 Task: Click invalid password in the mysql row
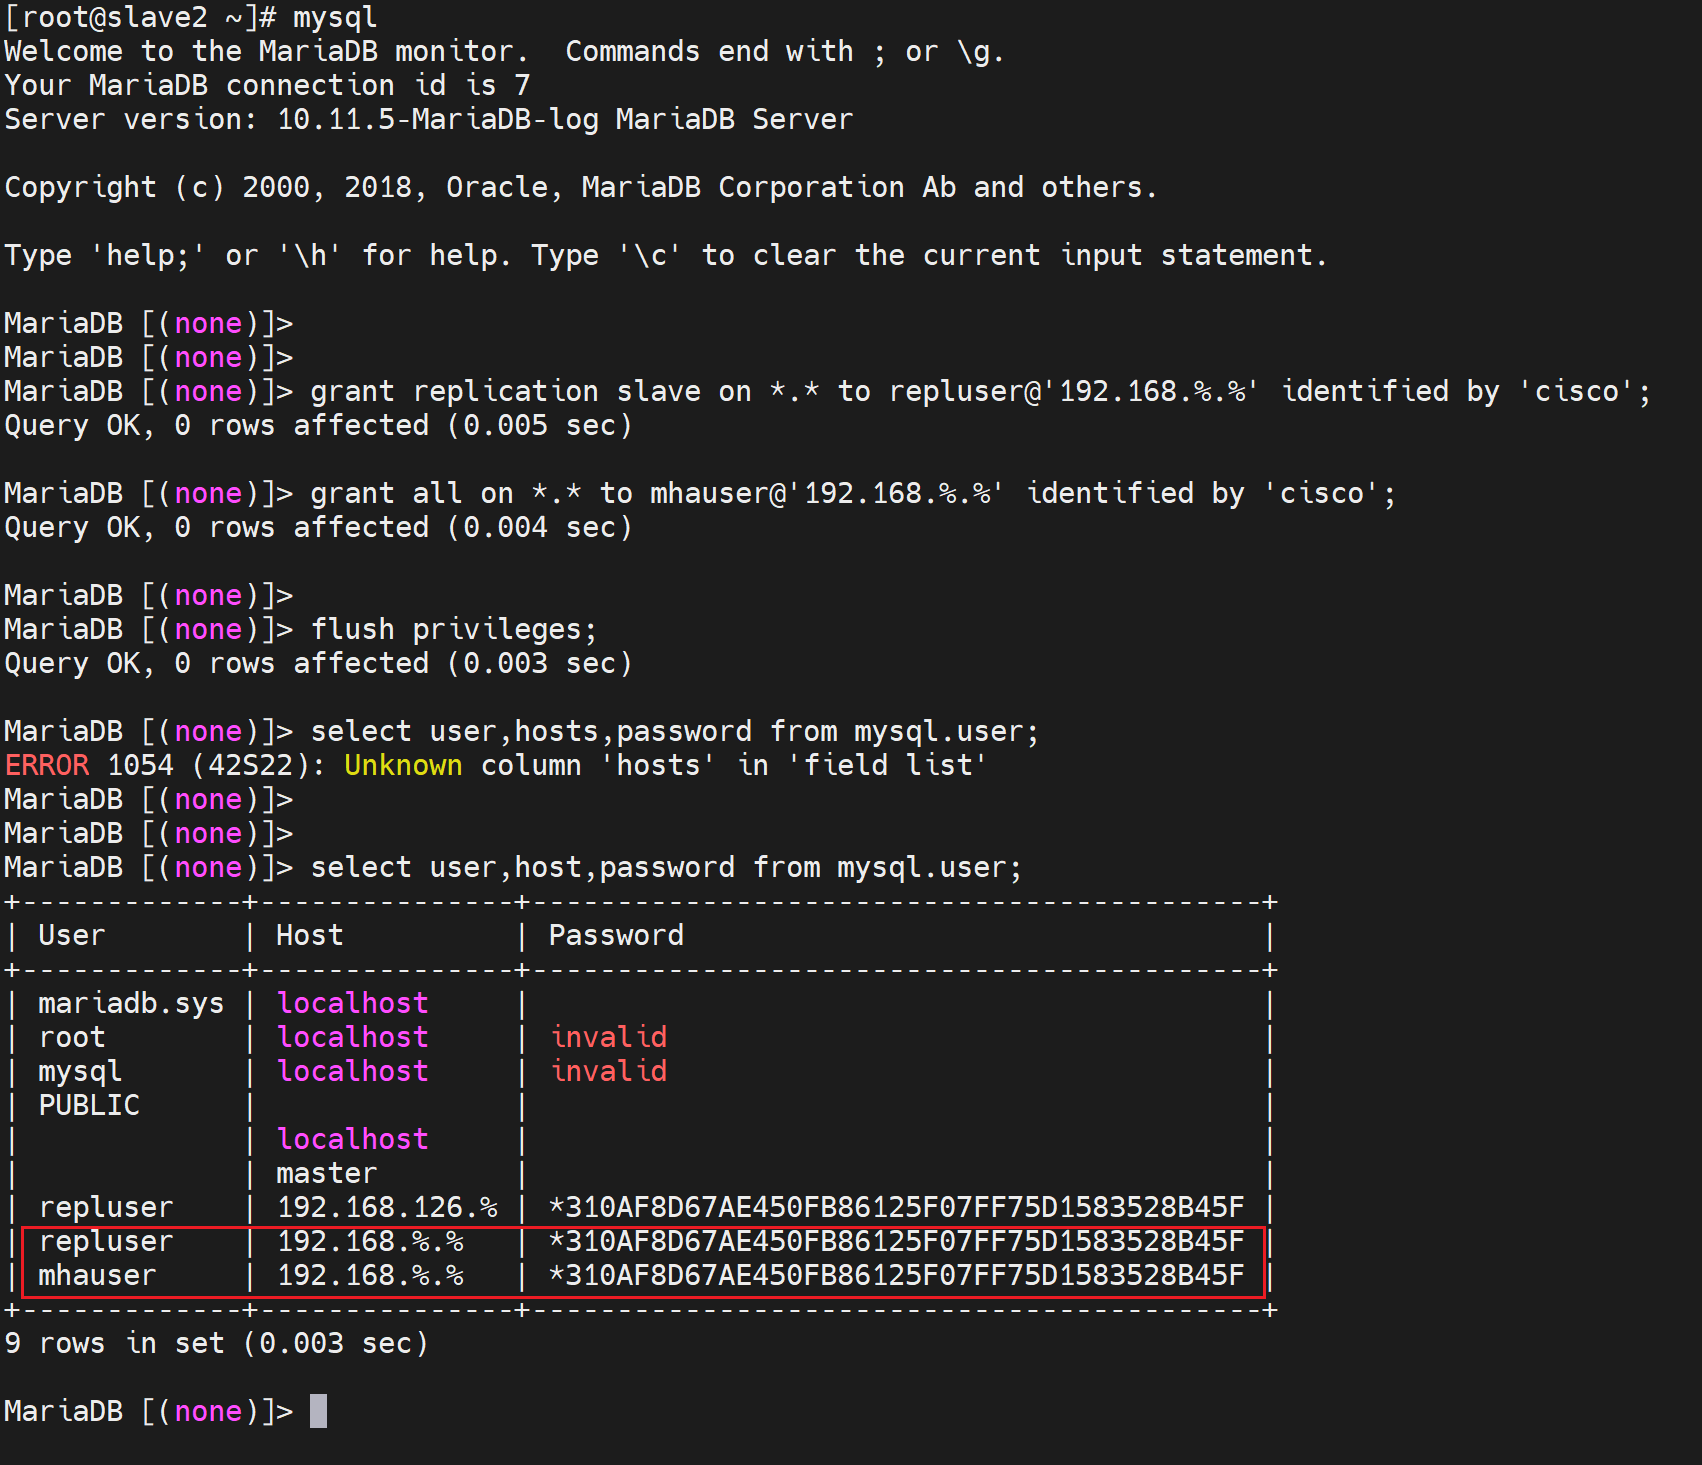pyautogui.click(x=608, y=1071)
